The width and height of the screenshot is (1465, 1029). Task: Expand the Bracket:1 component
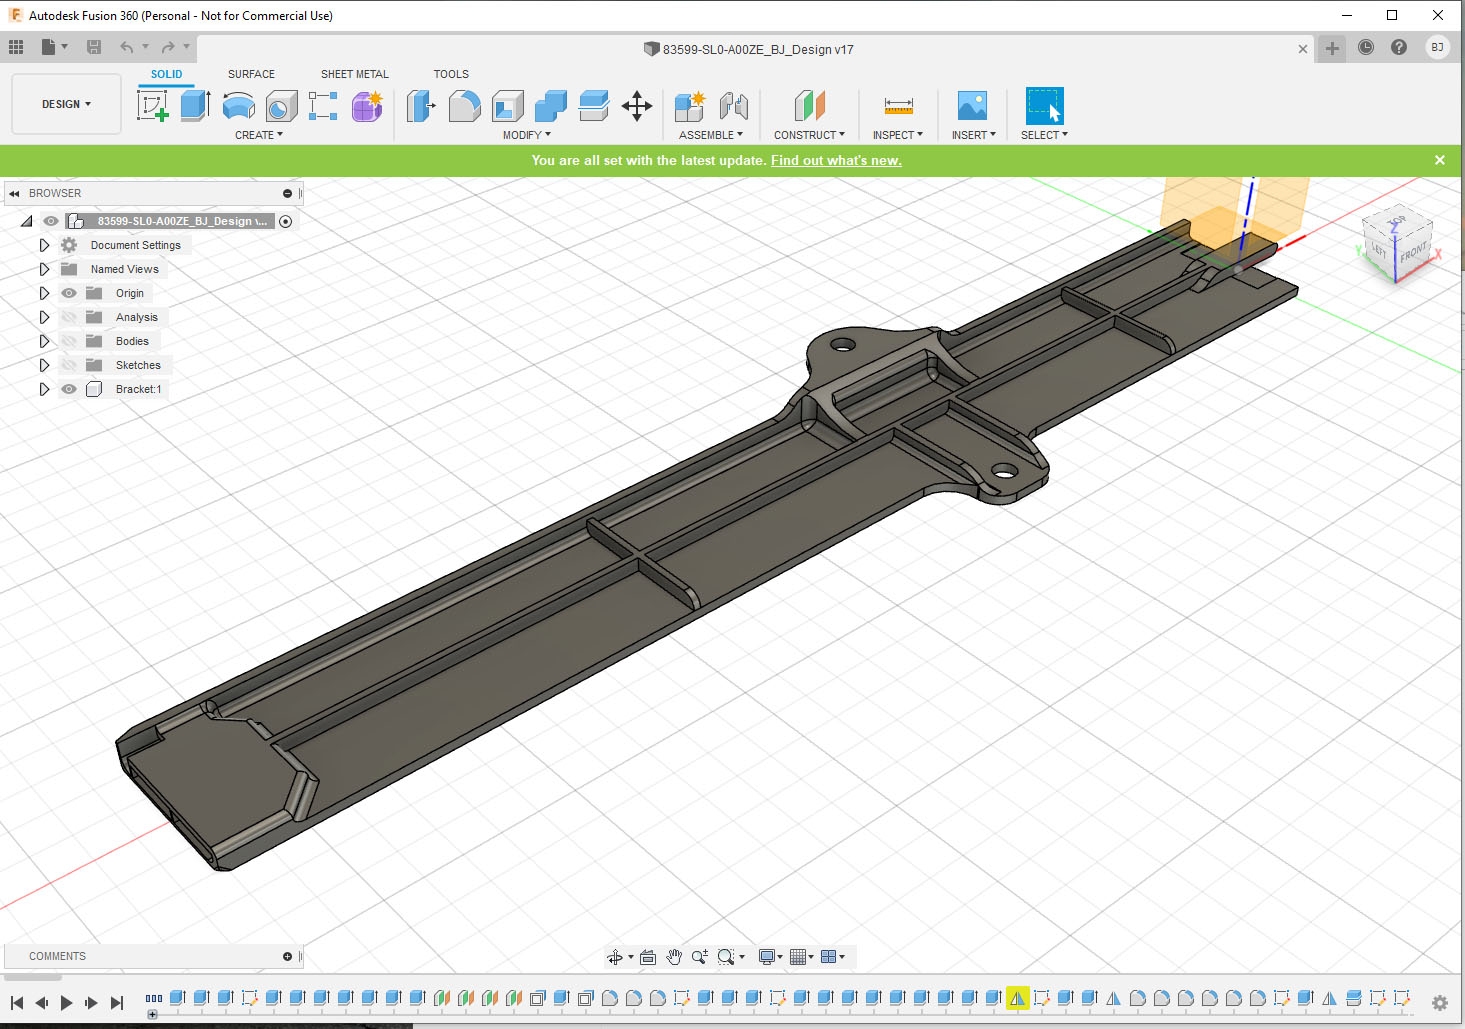pos(44,389)
